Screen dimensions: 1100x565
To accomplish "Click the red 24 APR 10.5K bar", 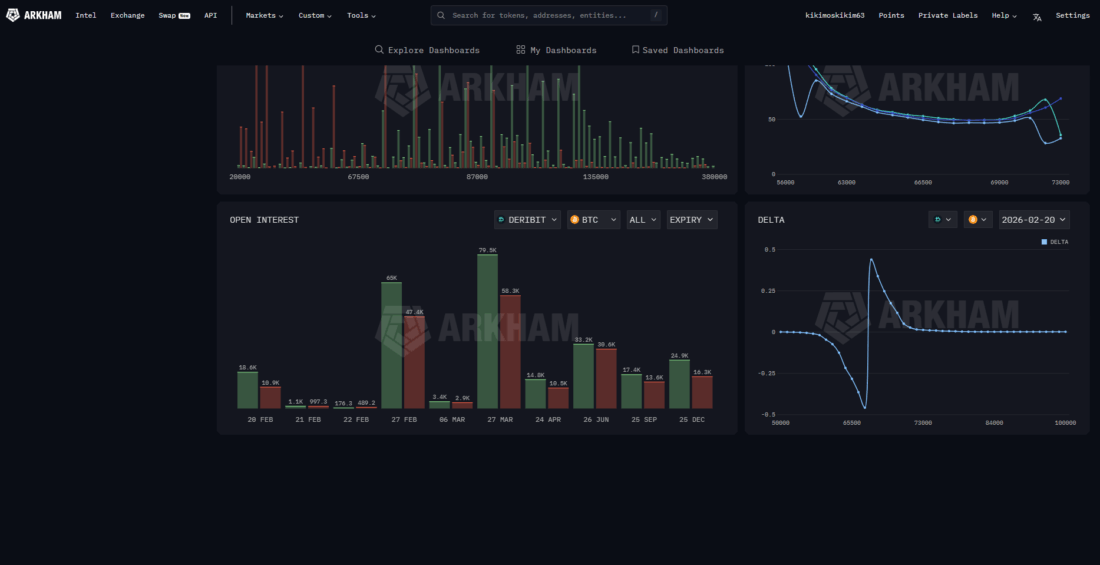I will coord(558,398).
